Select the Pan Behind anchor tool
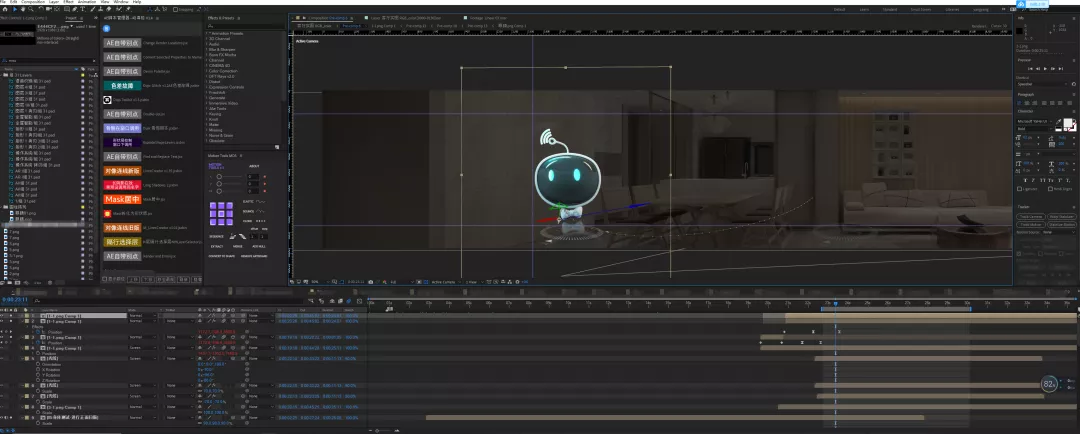This screenshot has height=434, width=1080. click(x=57, y=10)
